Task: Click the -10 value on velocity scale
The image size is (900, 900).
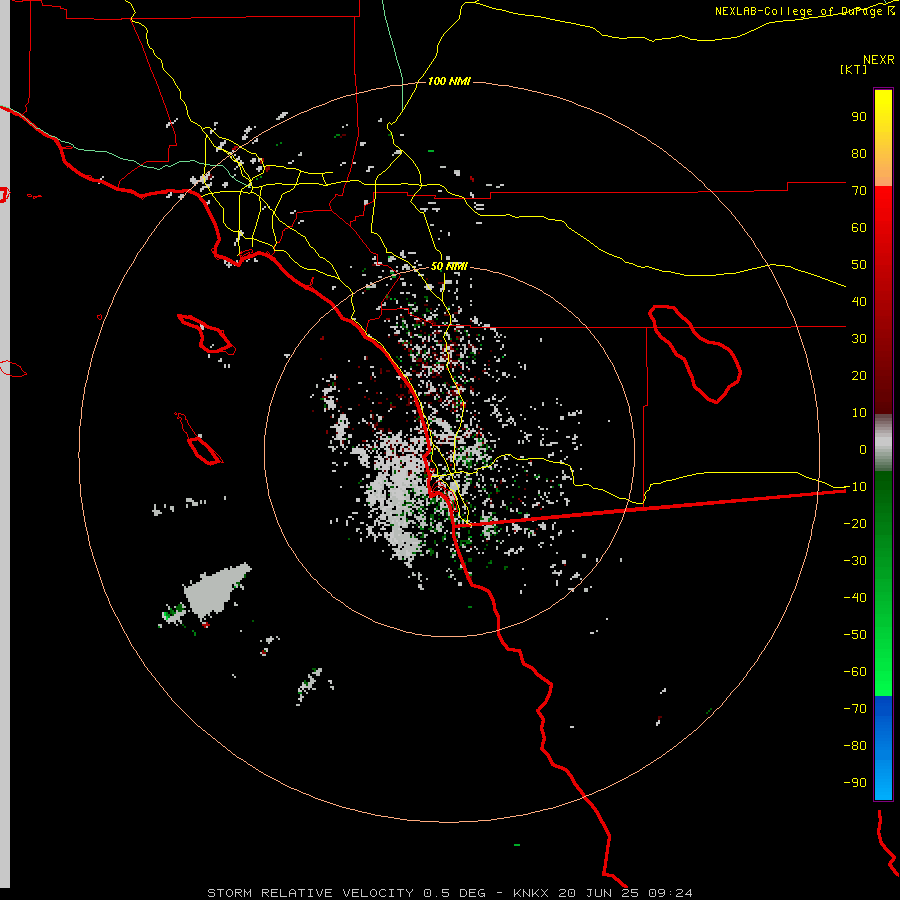Action: click(855, 487)
